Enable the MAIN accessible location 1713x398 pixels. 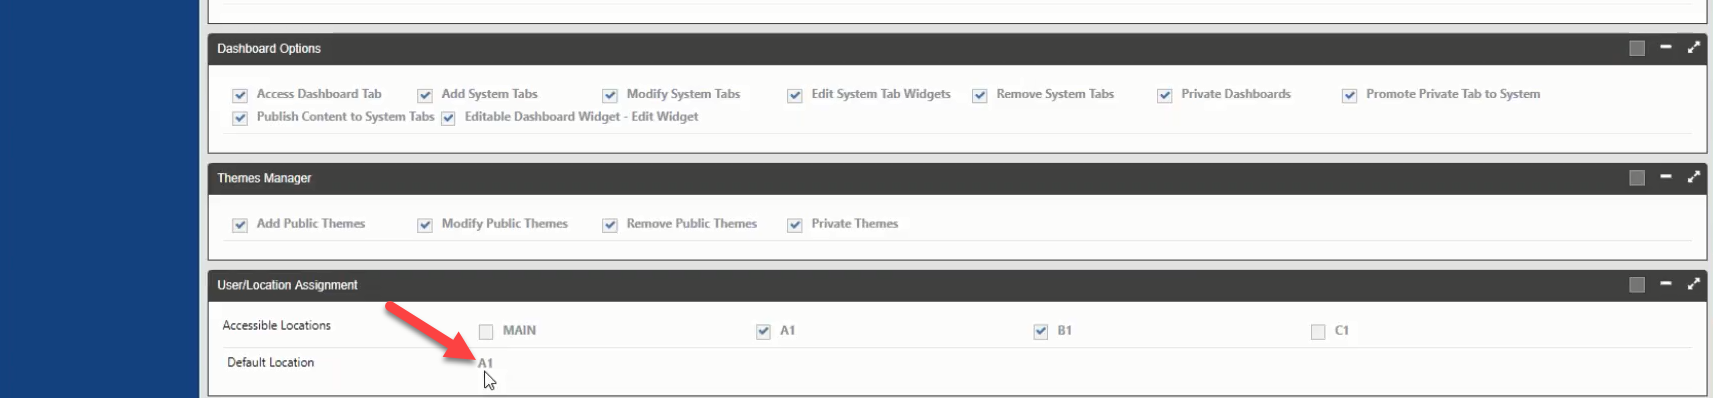tap(486, 331)
